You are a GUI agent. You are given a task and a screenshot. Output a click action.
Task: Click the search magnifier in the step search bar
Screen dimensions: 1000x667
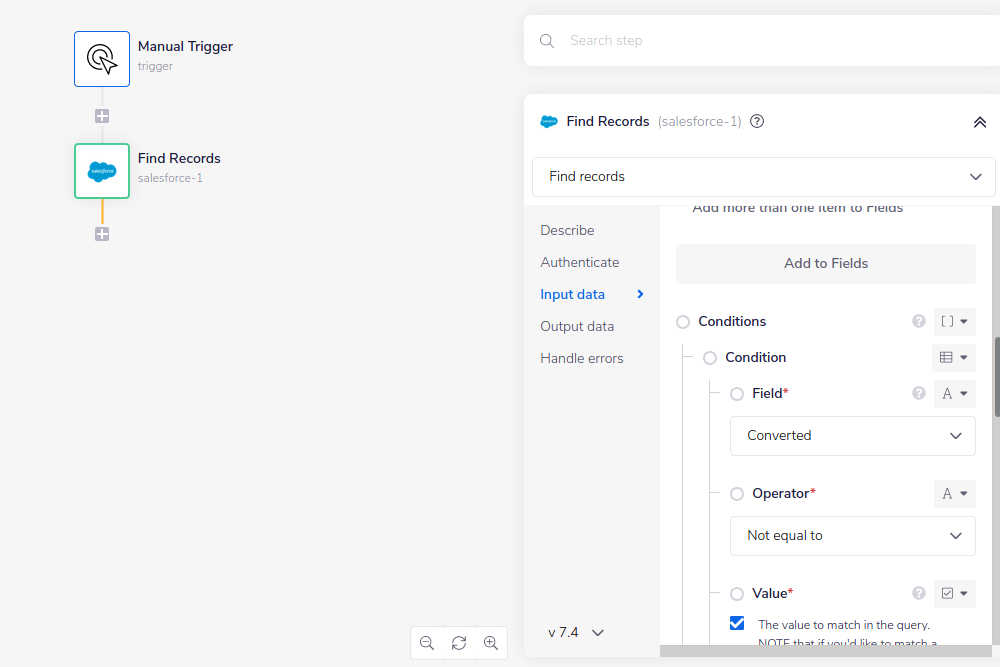[x=546, y=40]
